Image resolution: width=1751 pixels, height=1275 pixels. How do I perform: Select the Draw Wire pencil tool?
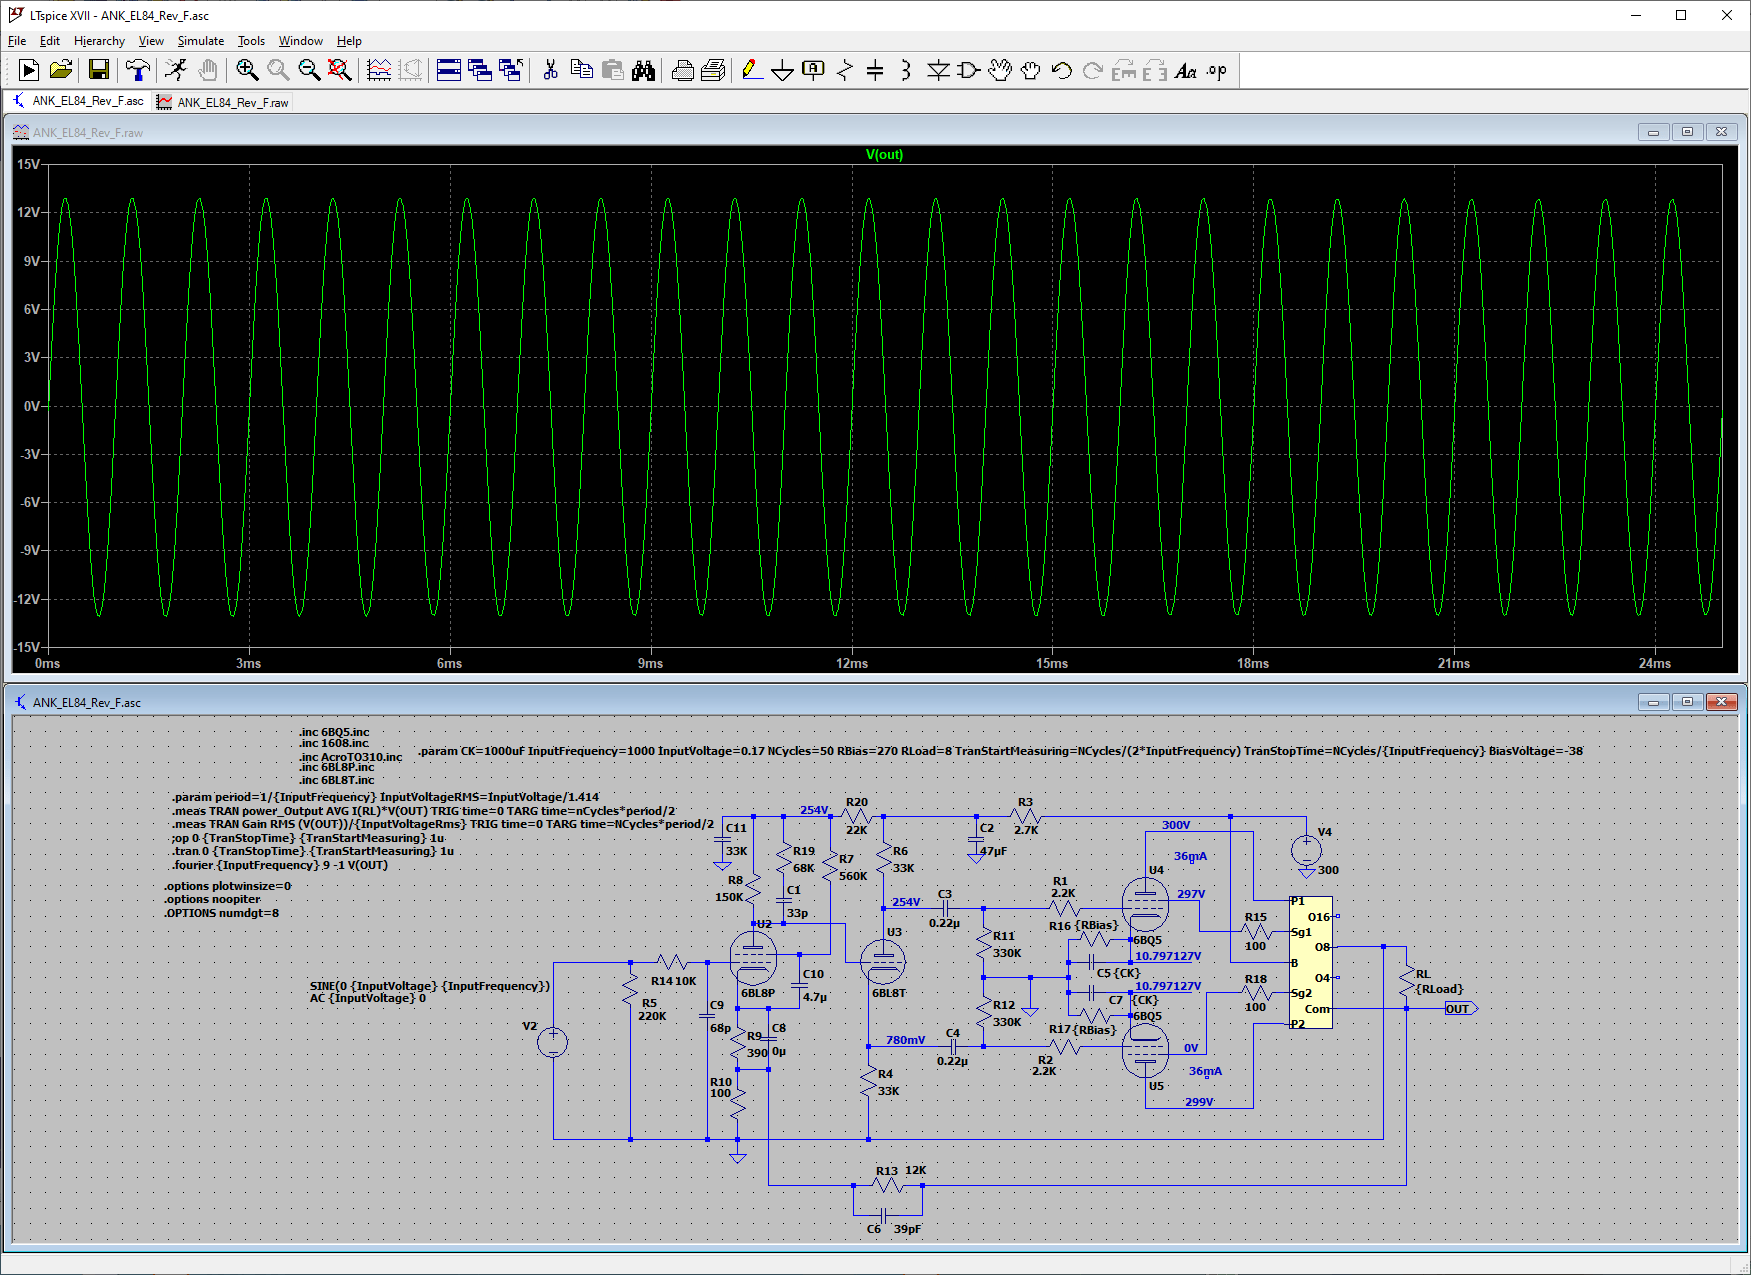pyautogui.click(x=752, y=70)
